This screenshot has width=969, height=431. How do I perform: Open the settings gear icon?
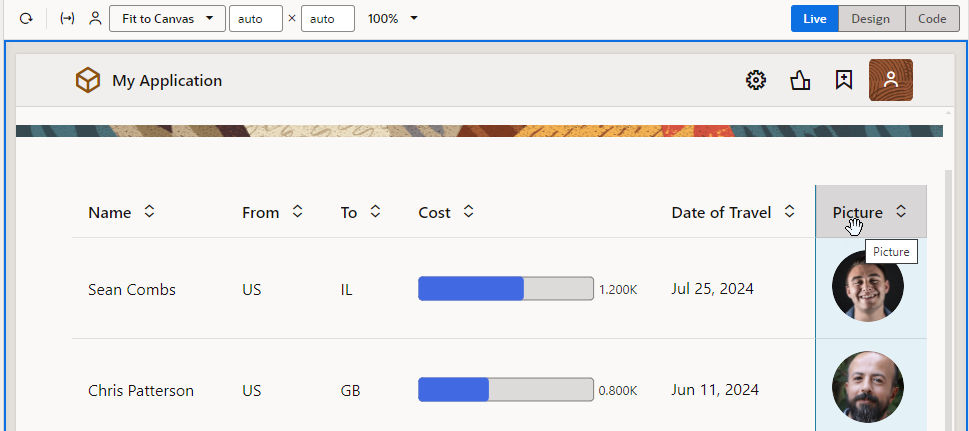(x=756, y=81)
